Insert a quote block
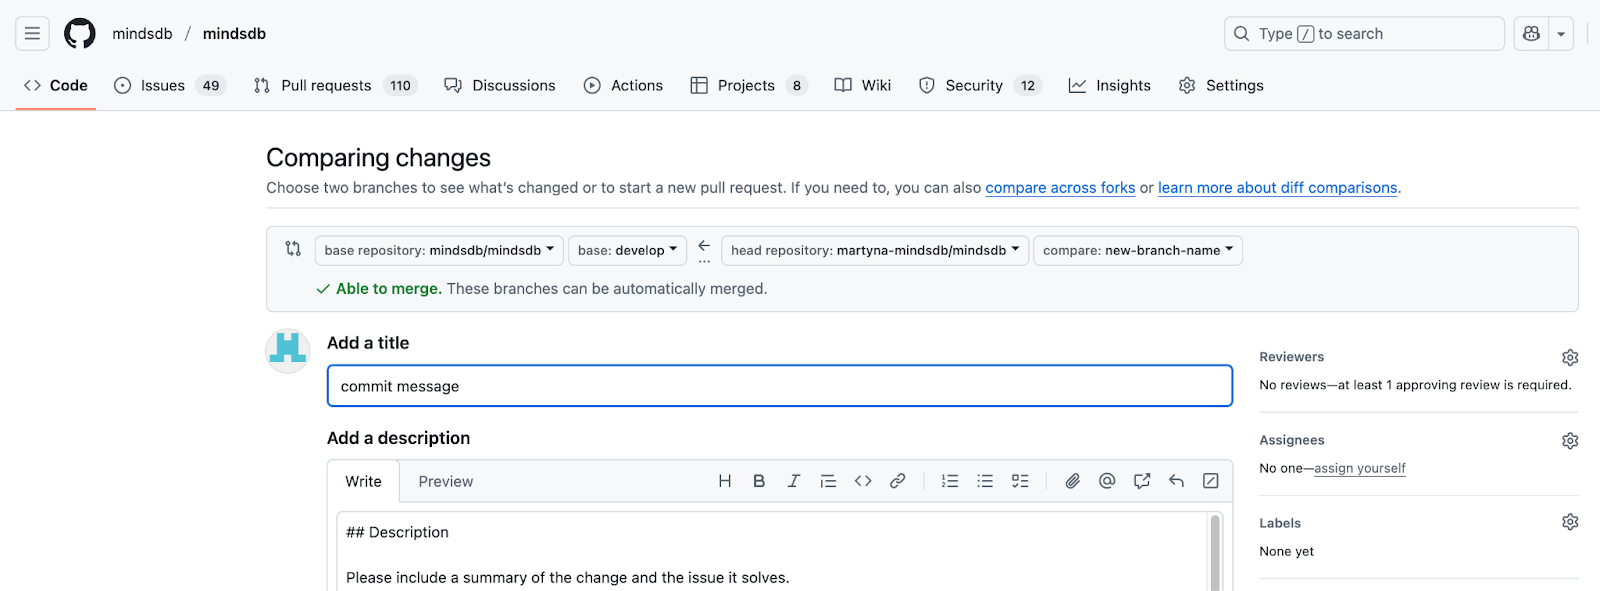Viewport: 1600px width, 591px height. pos(828,481)
